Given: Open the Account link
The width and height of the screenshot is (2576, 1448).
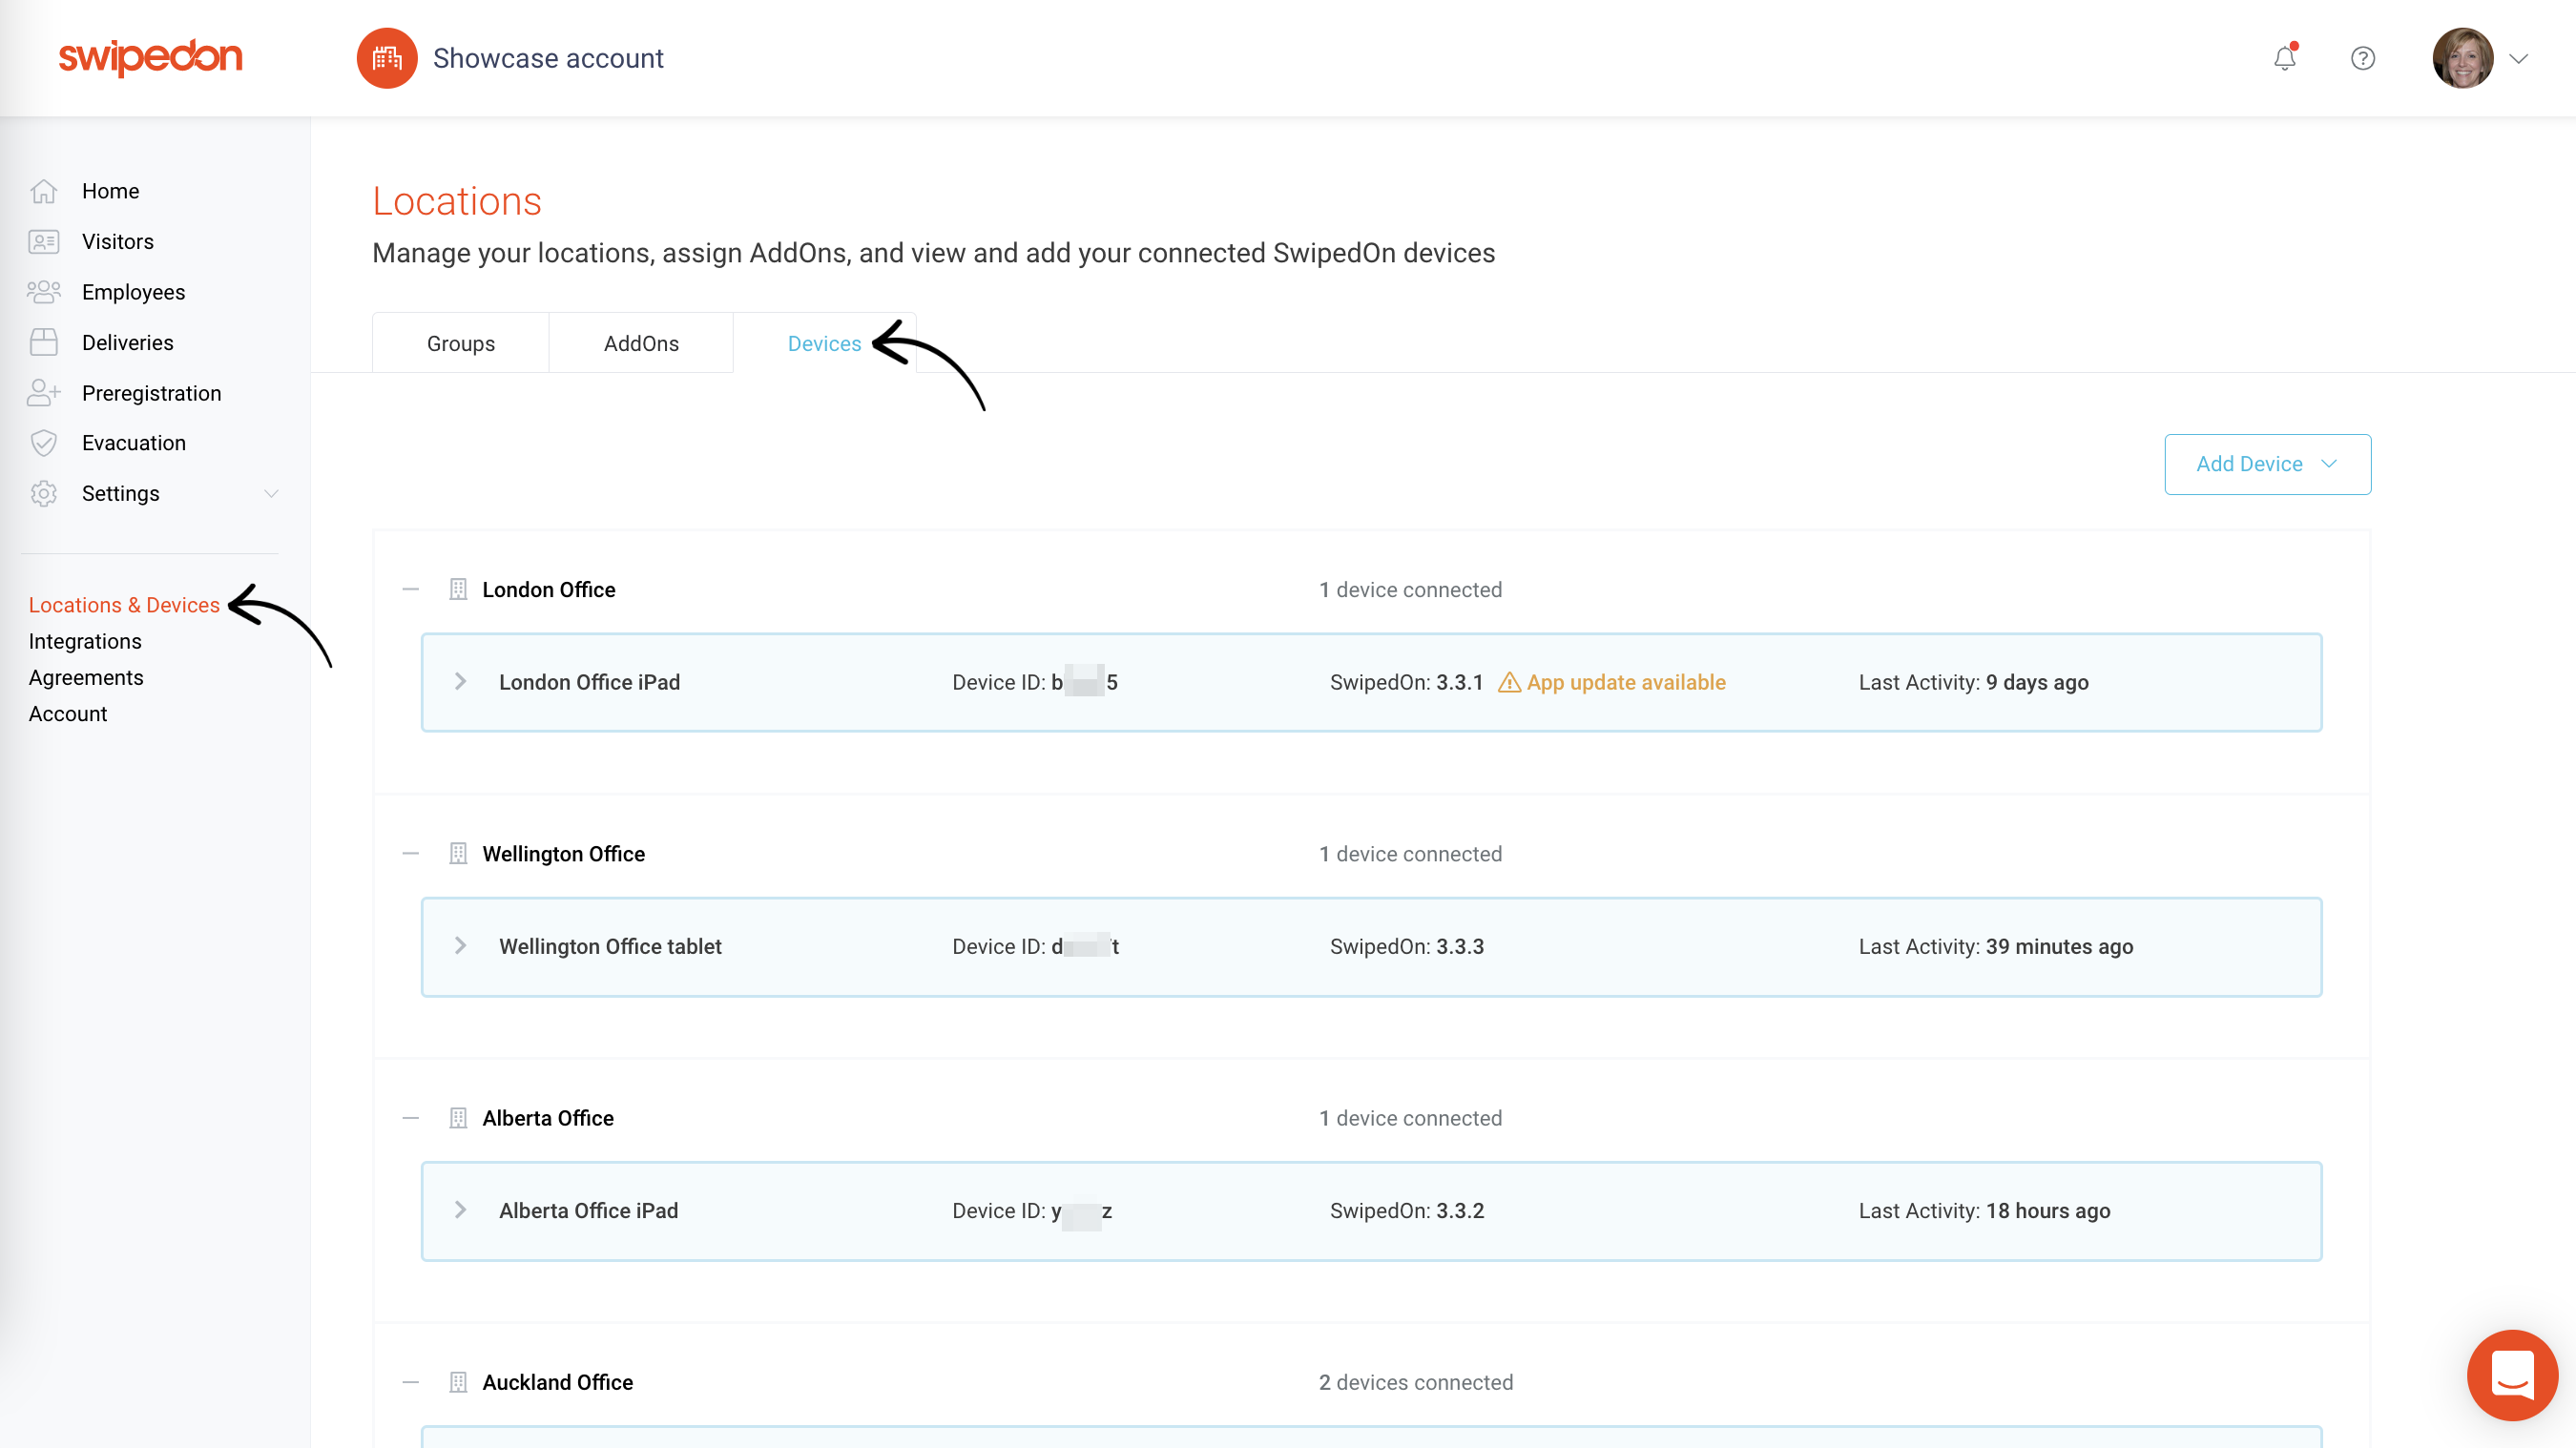Looking at the screenshot, I should [68, 714].
